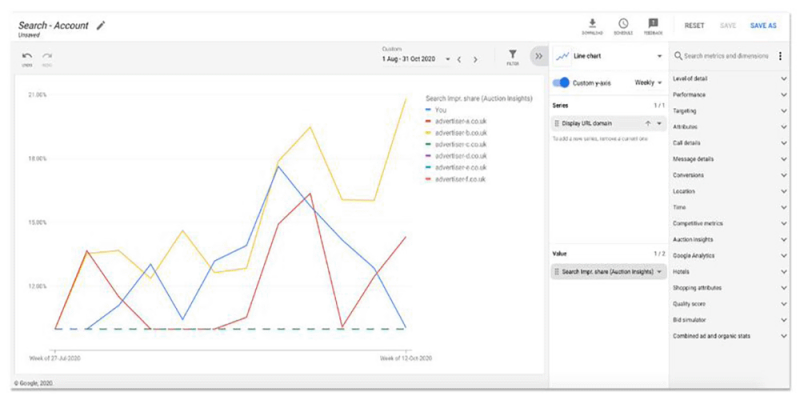800x400 pixels.
Task: Collapse side panel with double-chevron button
Action: click(538, 56)
